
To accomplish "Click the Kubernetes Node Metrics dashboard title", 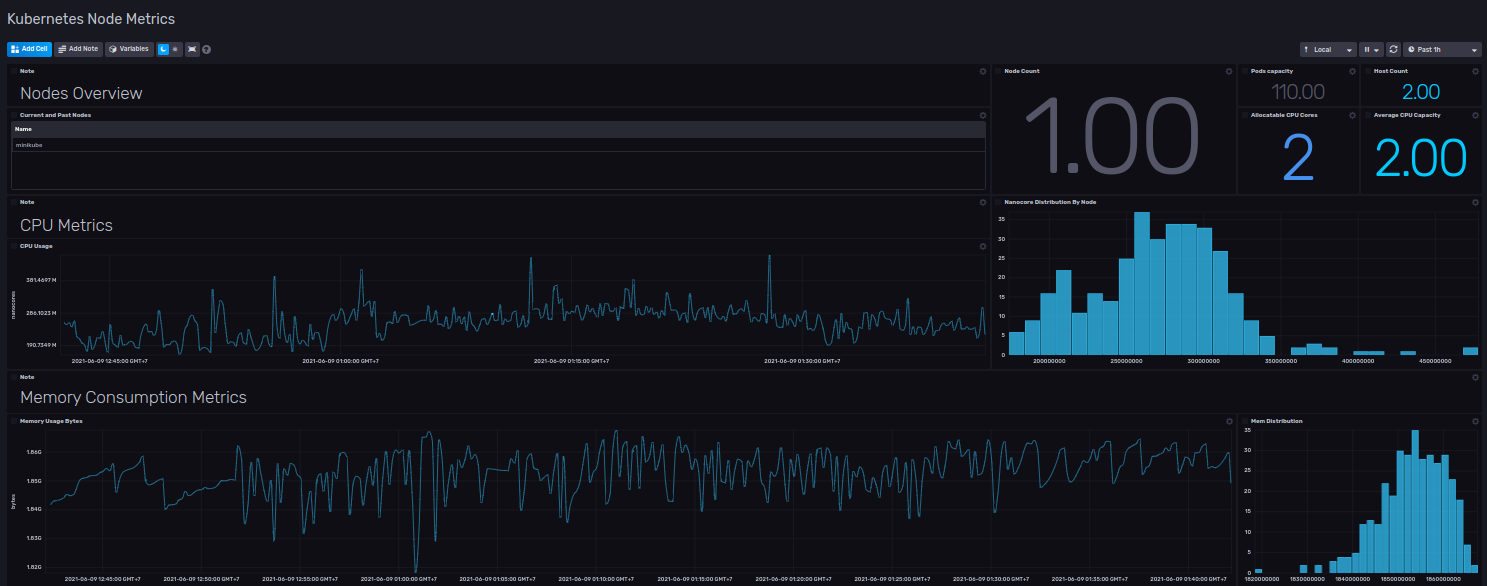I will [91, 19].
